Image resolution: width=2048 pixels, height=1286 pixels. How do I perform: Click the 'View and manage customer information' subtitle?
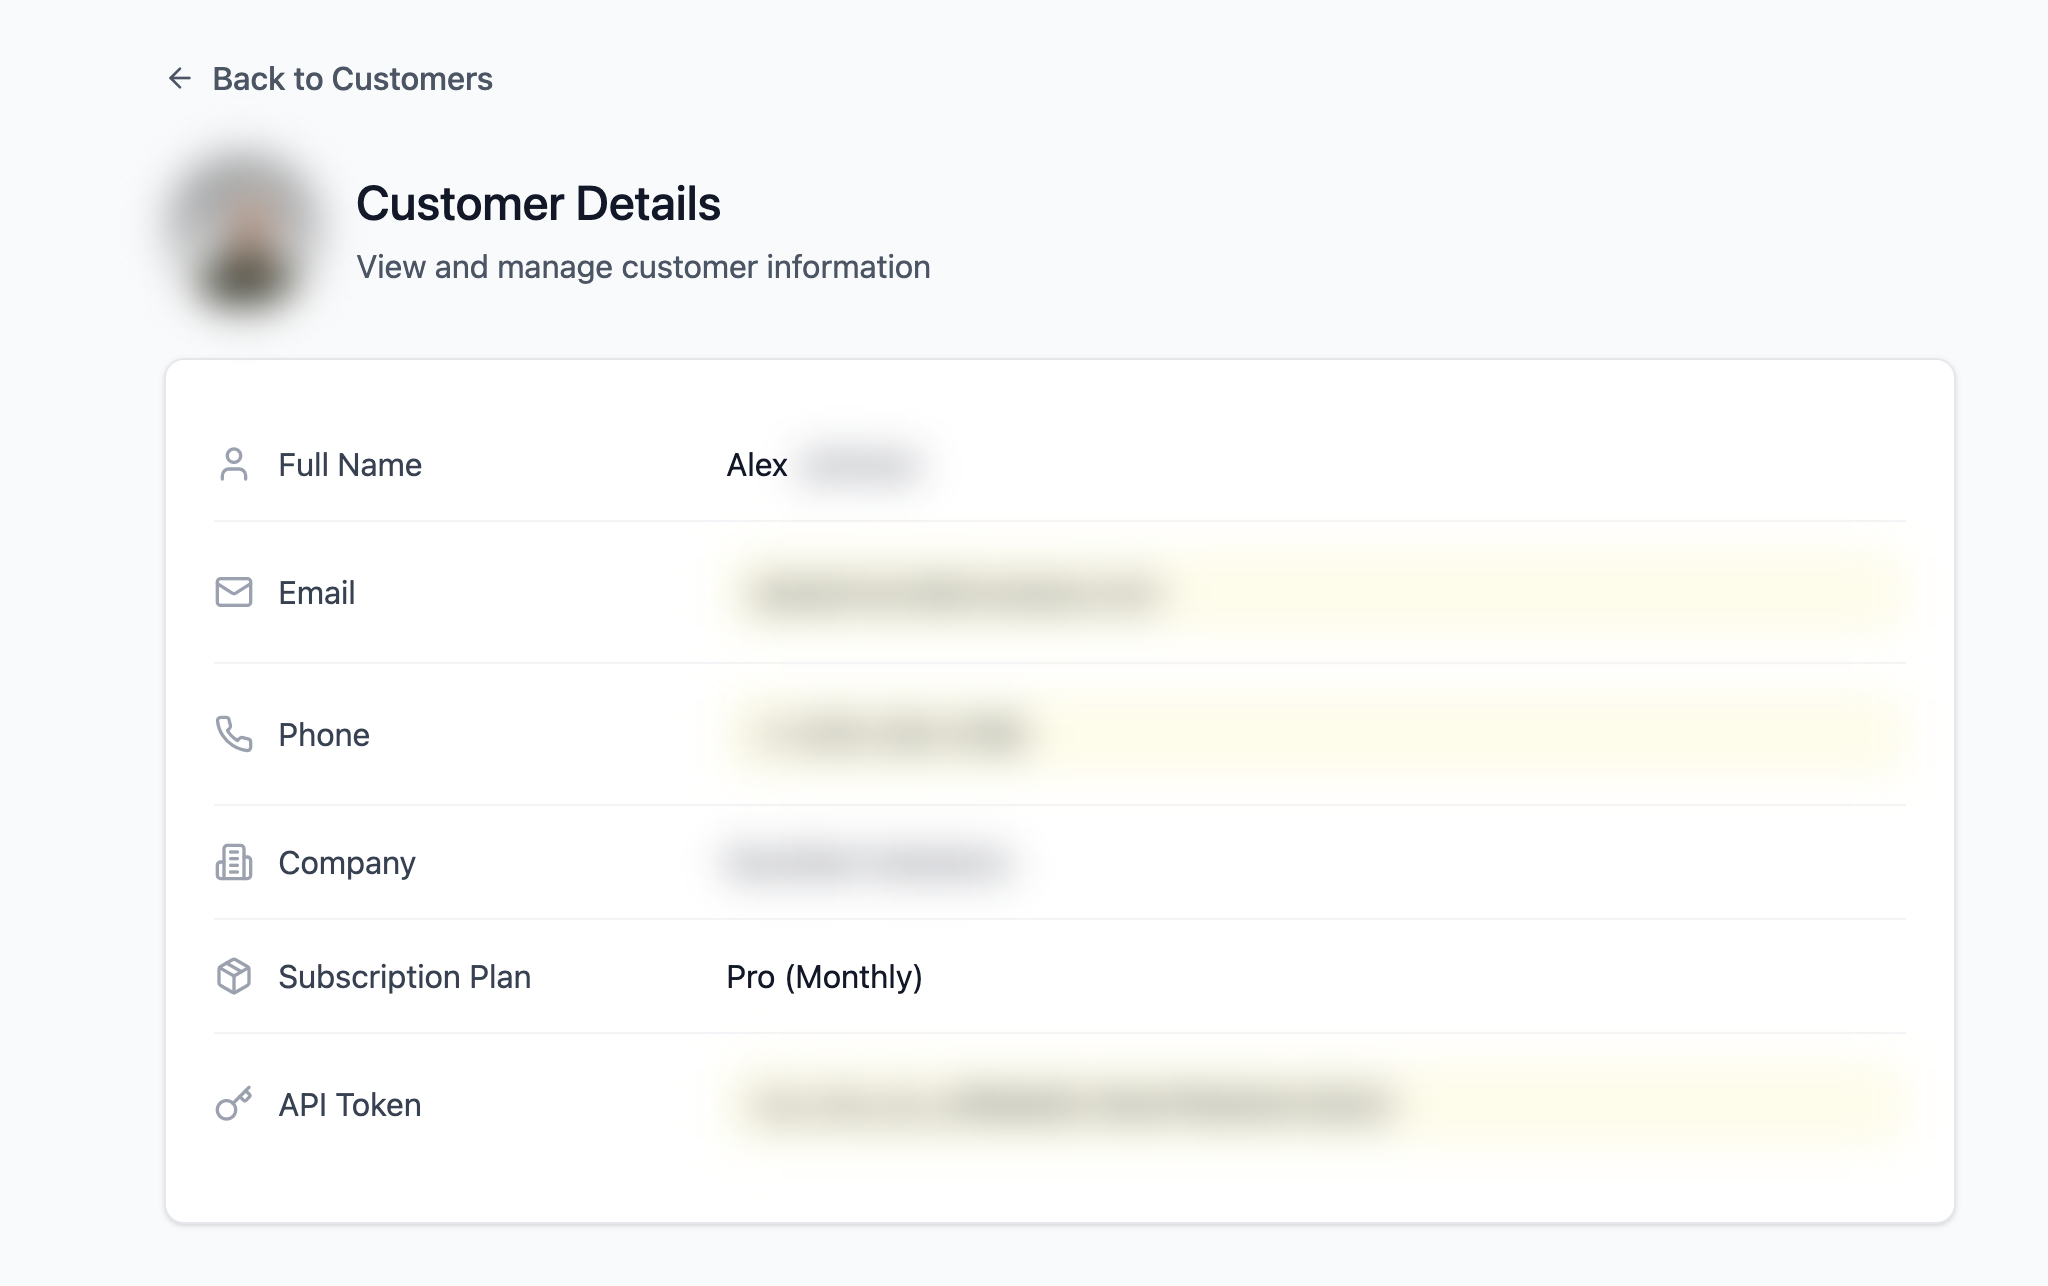643,267
